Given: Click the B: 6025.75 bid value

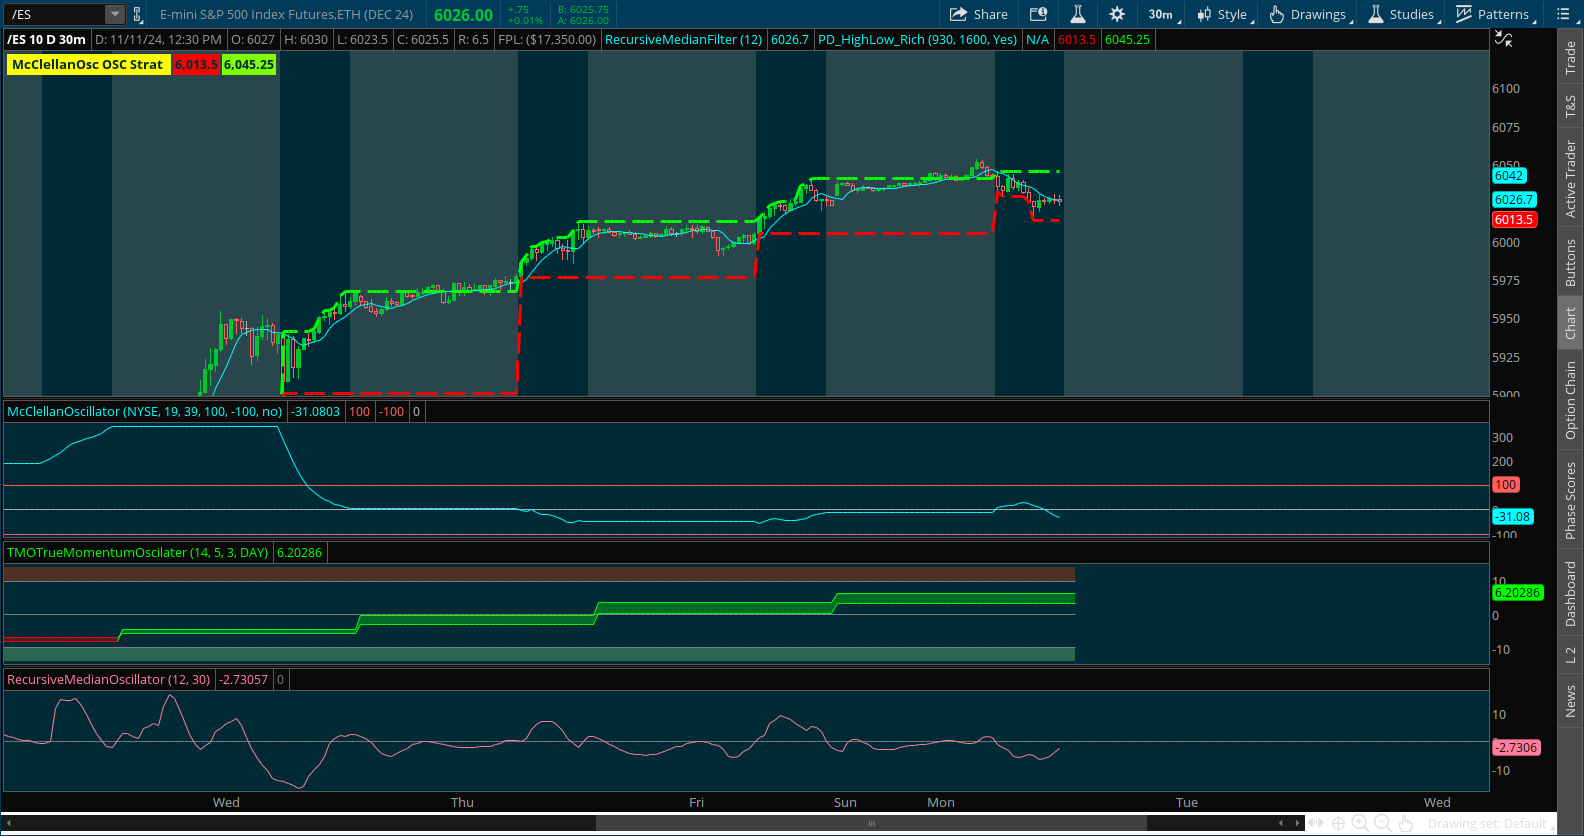Looking at the screenshot, I should pyautogui.click(x=583, y=9).
